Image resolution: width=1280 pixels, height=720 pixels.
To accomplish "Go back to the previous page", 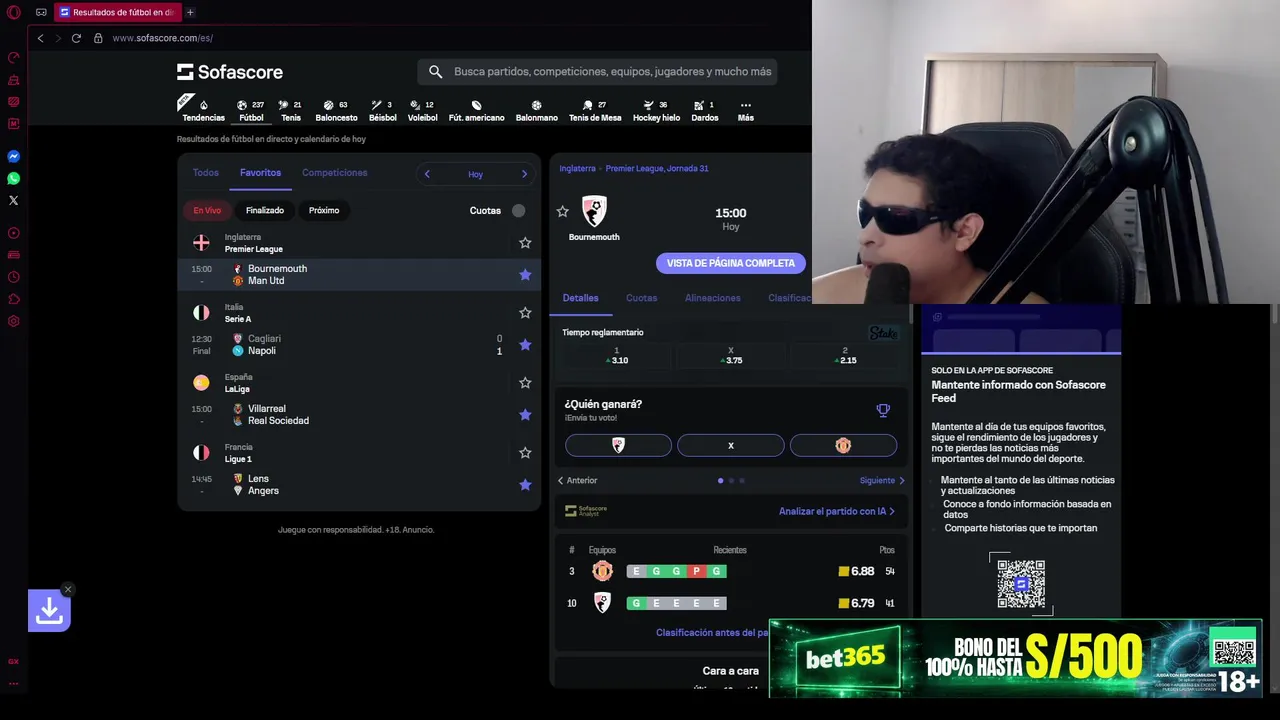I will click(x=40, y=38).
